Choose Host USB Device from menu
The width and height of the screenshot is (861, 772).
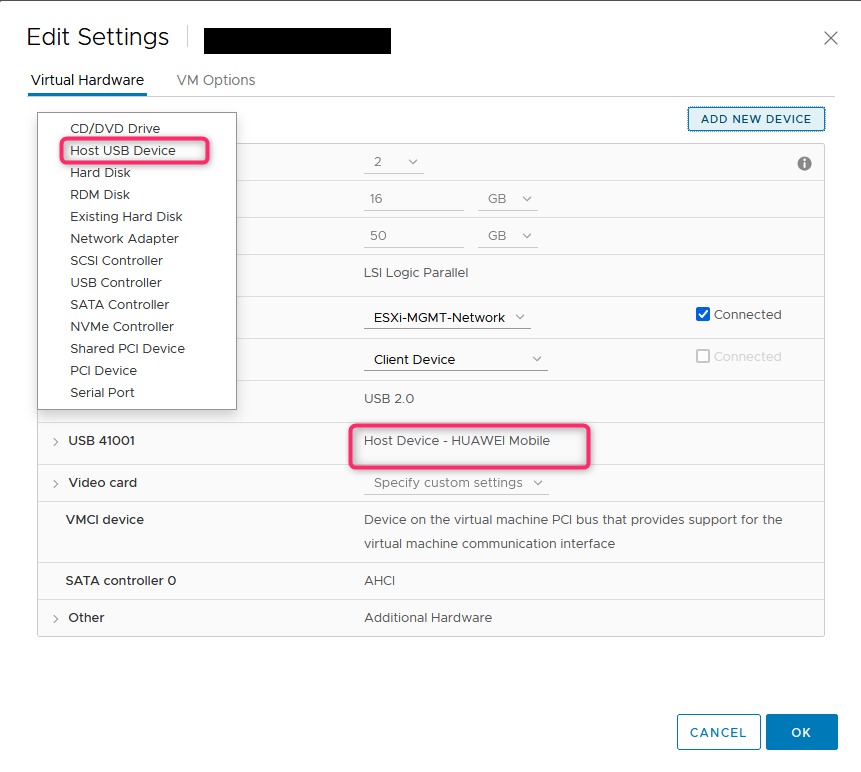[122, 151]
